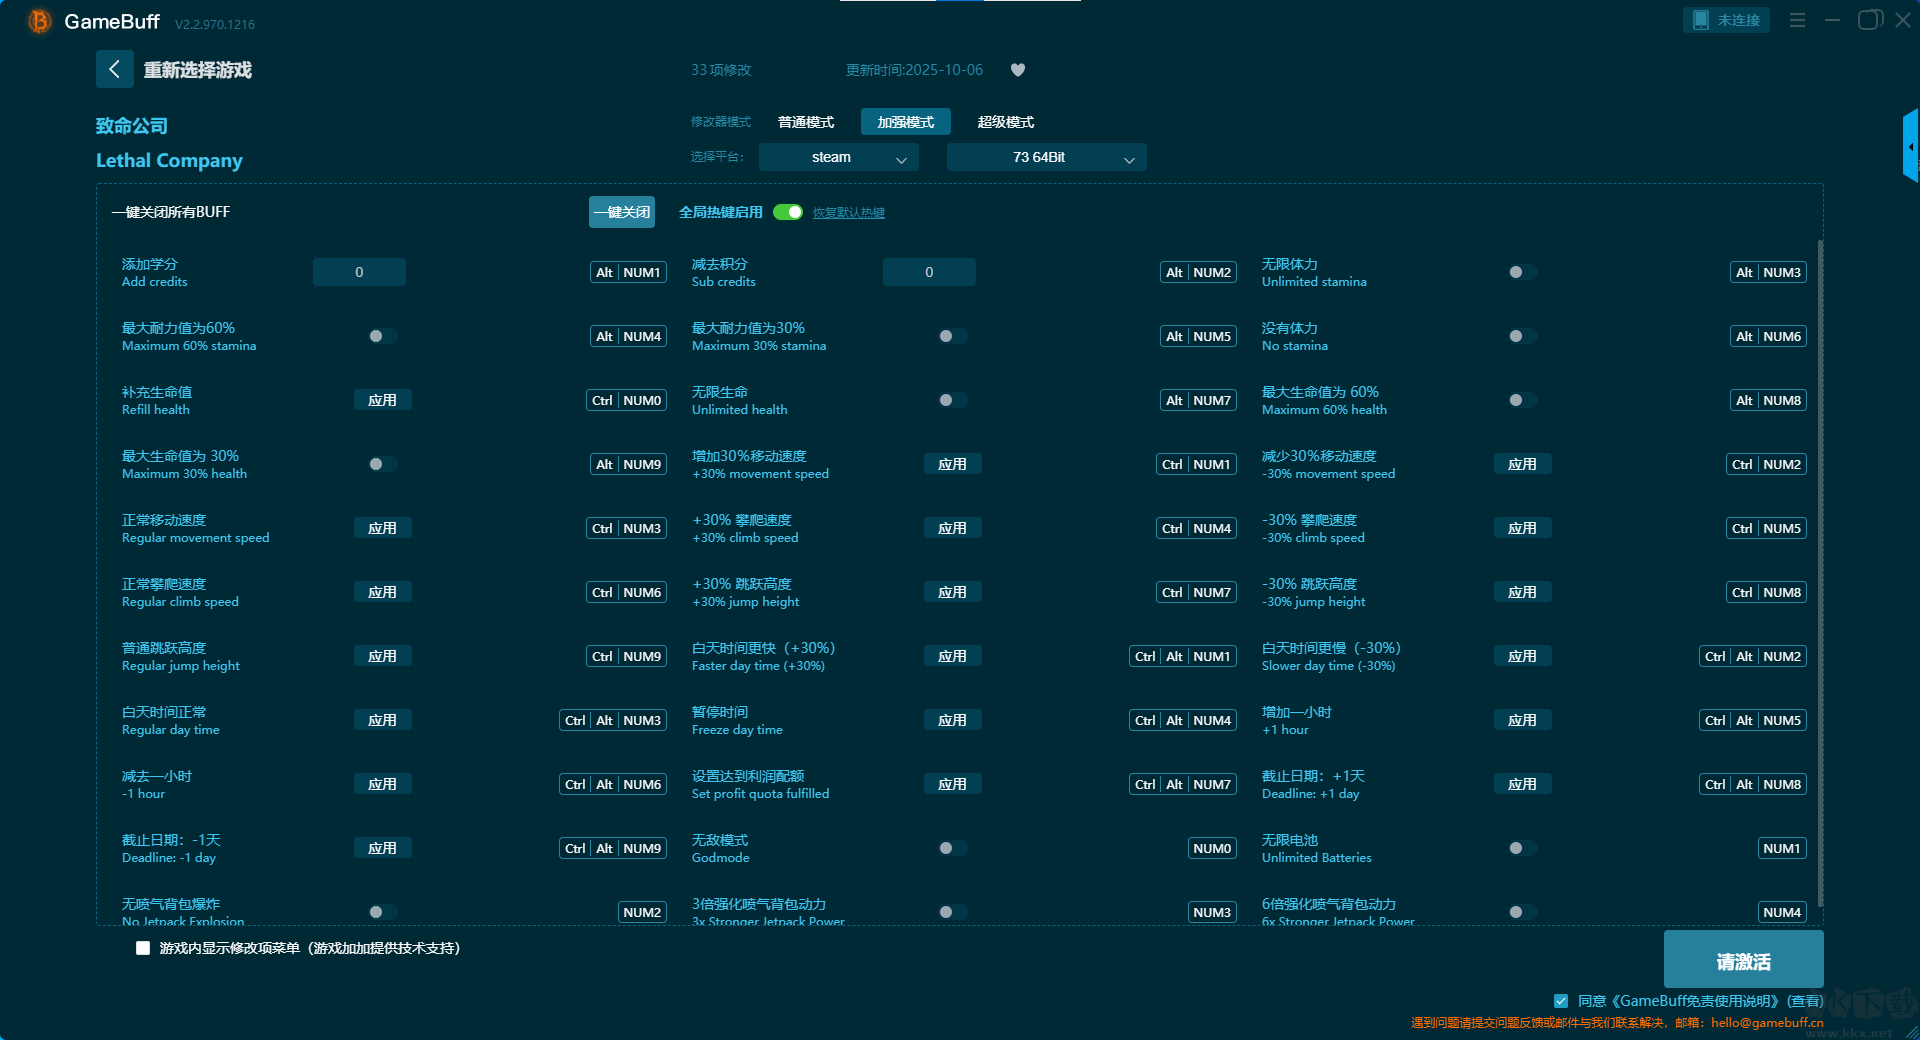
Task: Enable the No stamina toggle
Action: (x=1523, y=336)
